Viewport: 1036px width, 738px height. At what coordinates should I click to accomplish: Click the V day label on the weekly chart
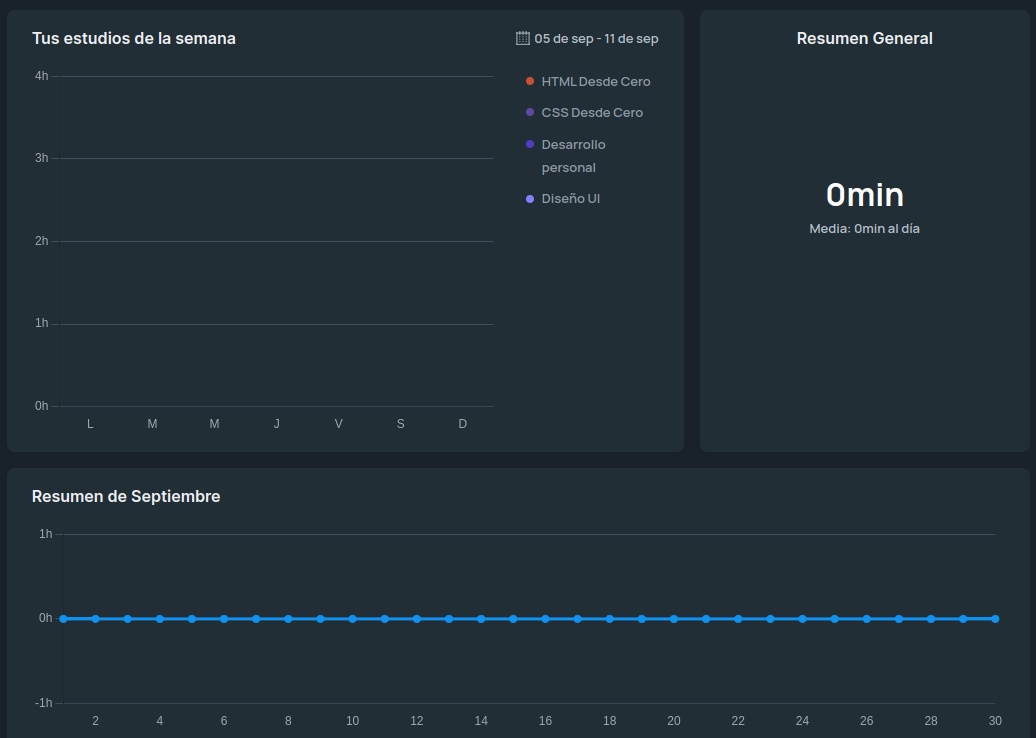pos(339,424)
